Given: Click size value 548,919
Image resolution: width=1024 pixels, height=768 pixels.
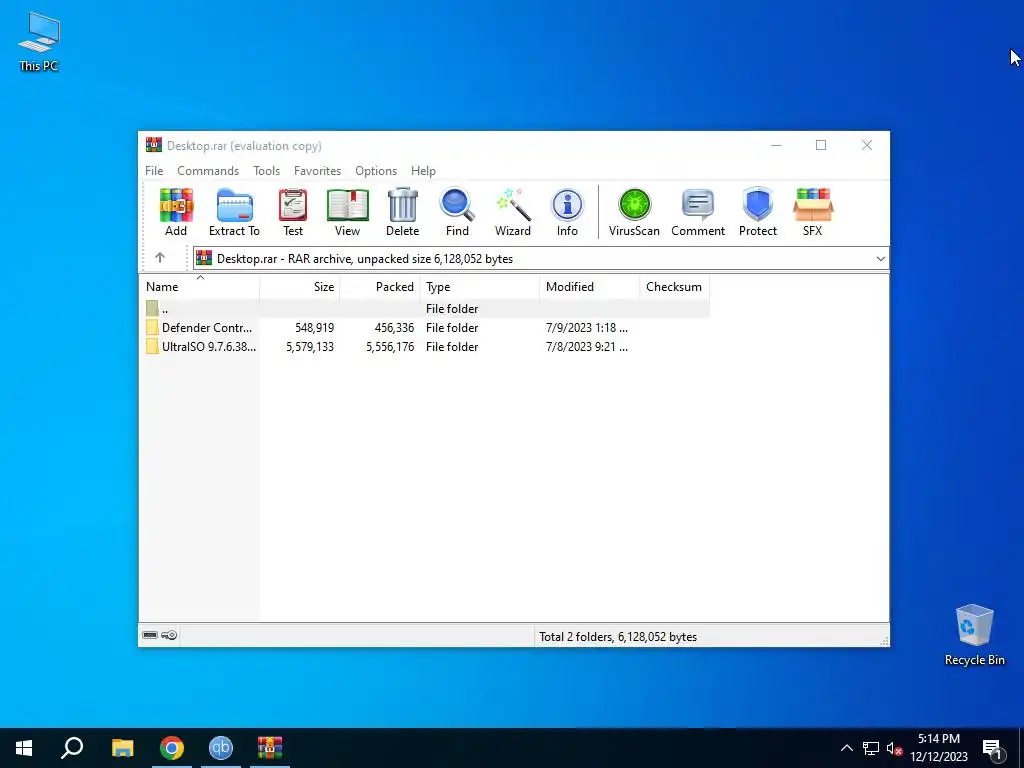Looking at the screenshot, I should 314,328.
